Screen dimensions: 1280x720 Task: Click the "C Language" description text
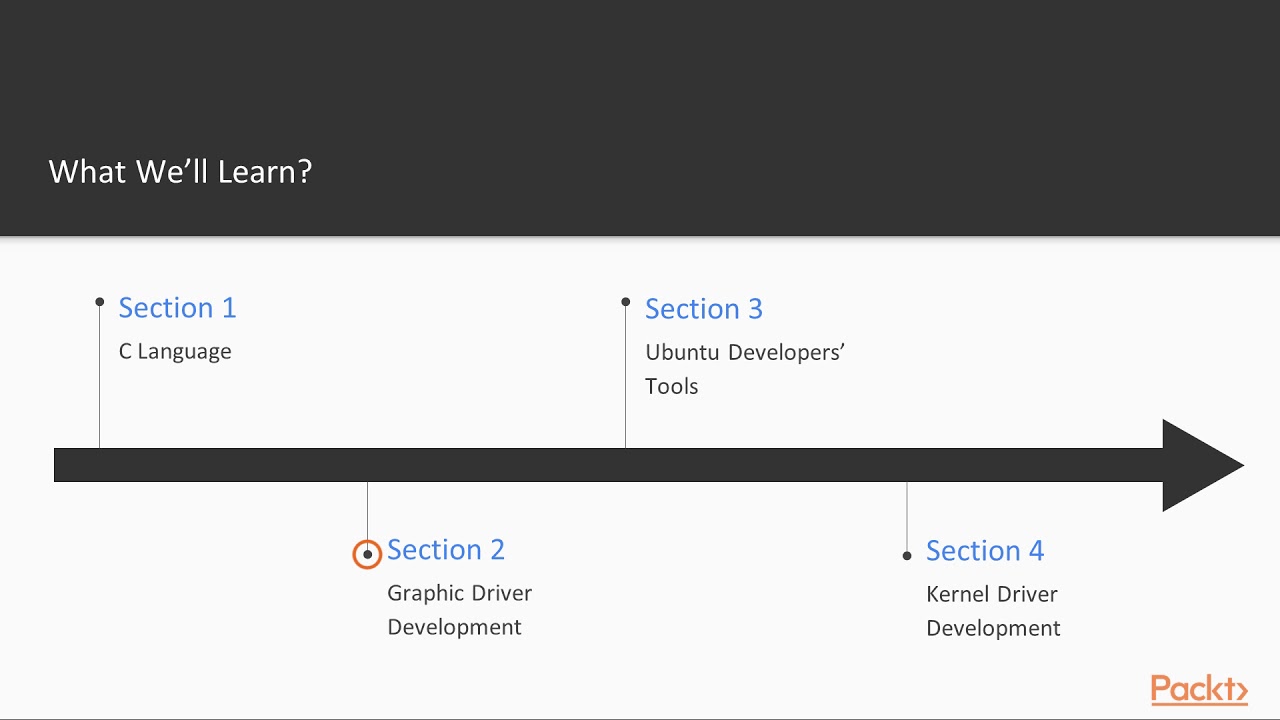pos(175,351)
